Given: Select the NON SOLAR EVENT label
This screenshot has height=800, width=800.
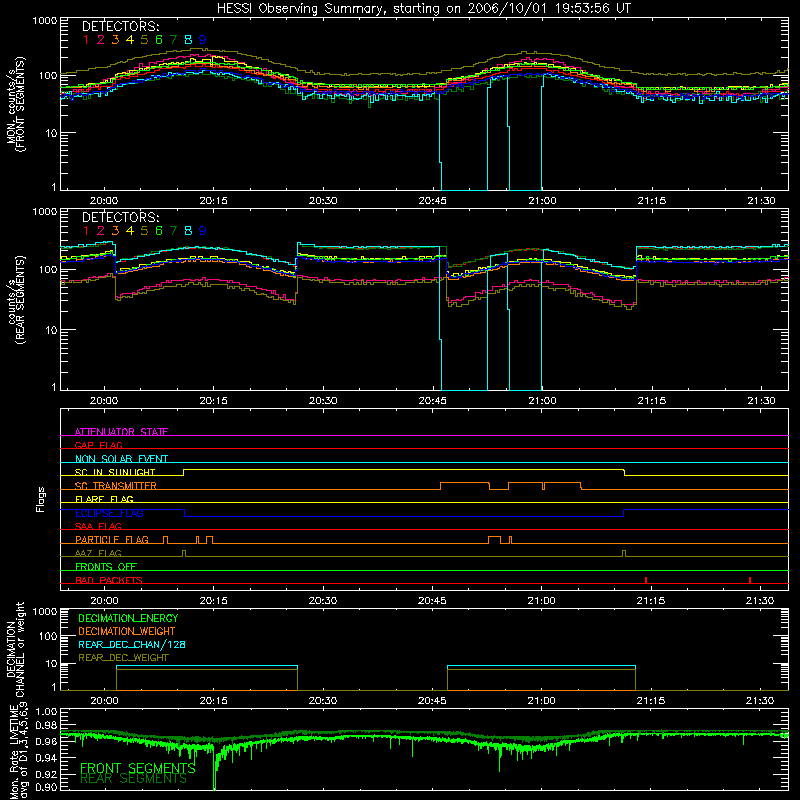Looking at the screenshot, I should click(121, 459).
